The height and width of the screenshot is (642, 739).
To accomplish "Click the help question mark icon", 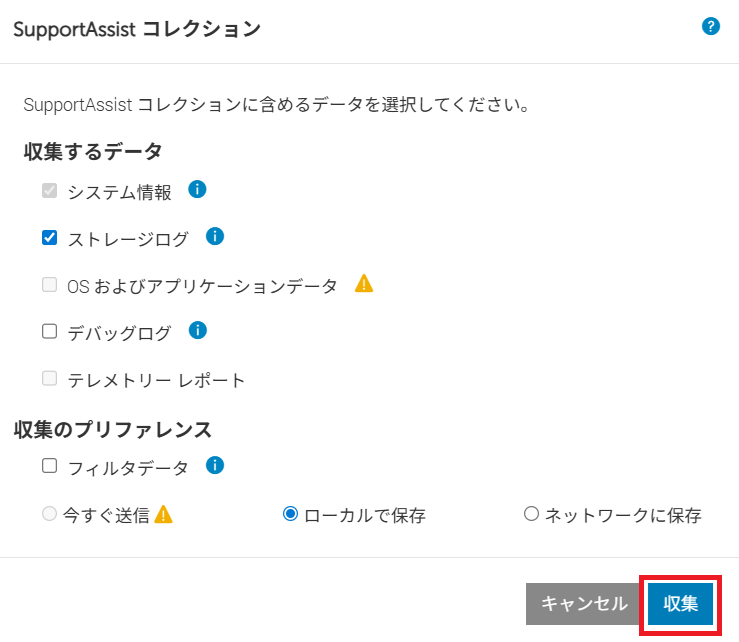I will tap(711, 27).
